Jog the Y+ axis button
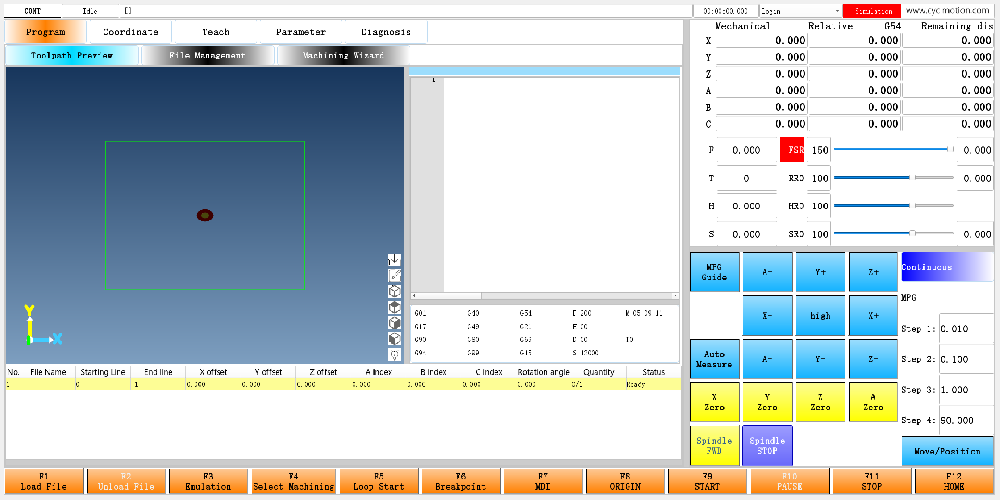The width and height of the screenshot is (1000, 500). tap(820, 272)
